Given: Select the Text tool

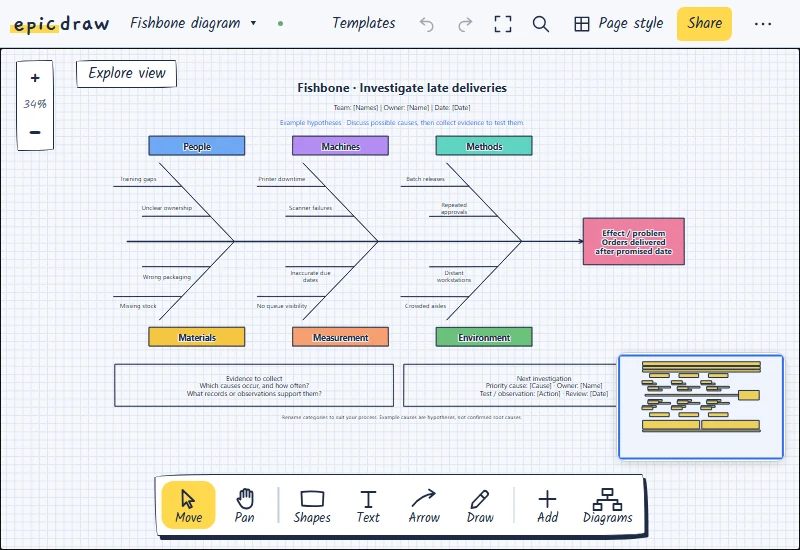Looking at the screenshot, I should pyautogui.click(x=368, y=505).
